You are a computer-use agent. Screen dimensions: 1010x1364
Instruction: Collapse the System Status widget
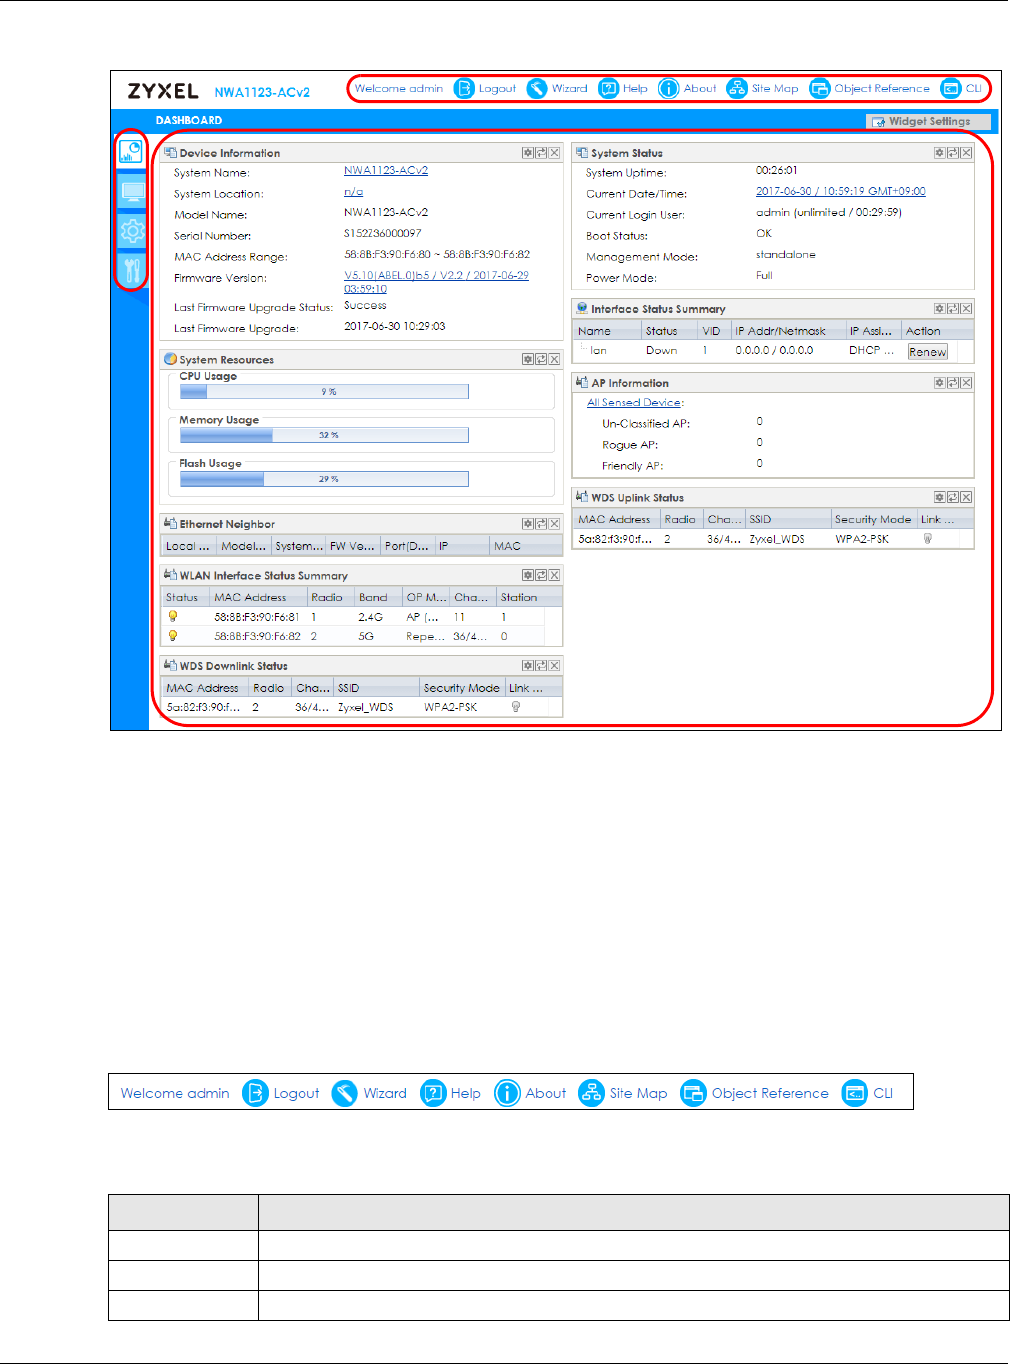(940, 153)
